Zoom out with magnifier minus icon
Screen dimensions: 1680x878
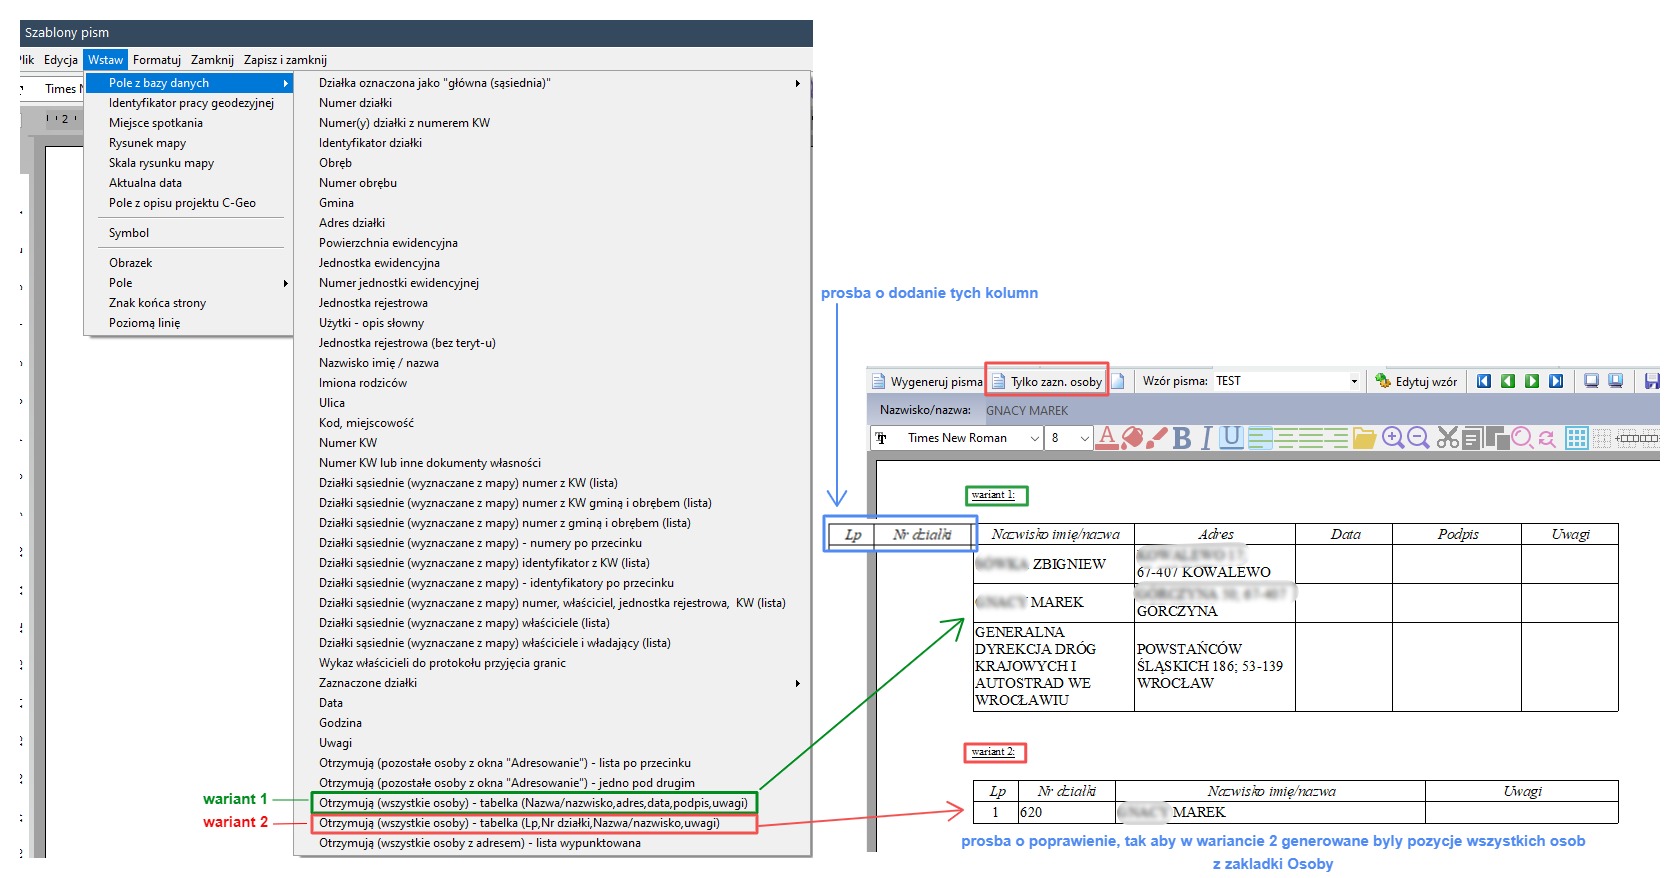click(1418, 437)
